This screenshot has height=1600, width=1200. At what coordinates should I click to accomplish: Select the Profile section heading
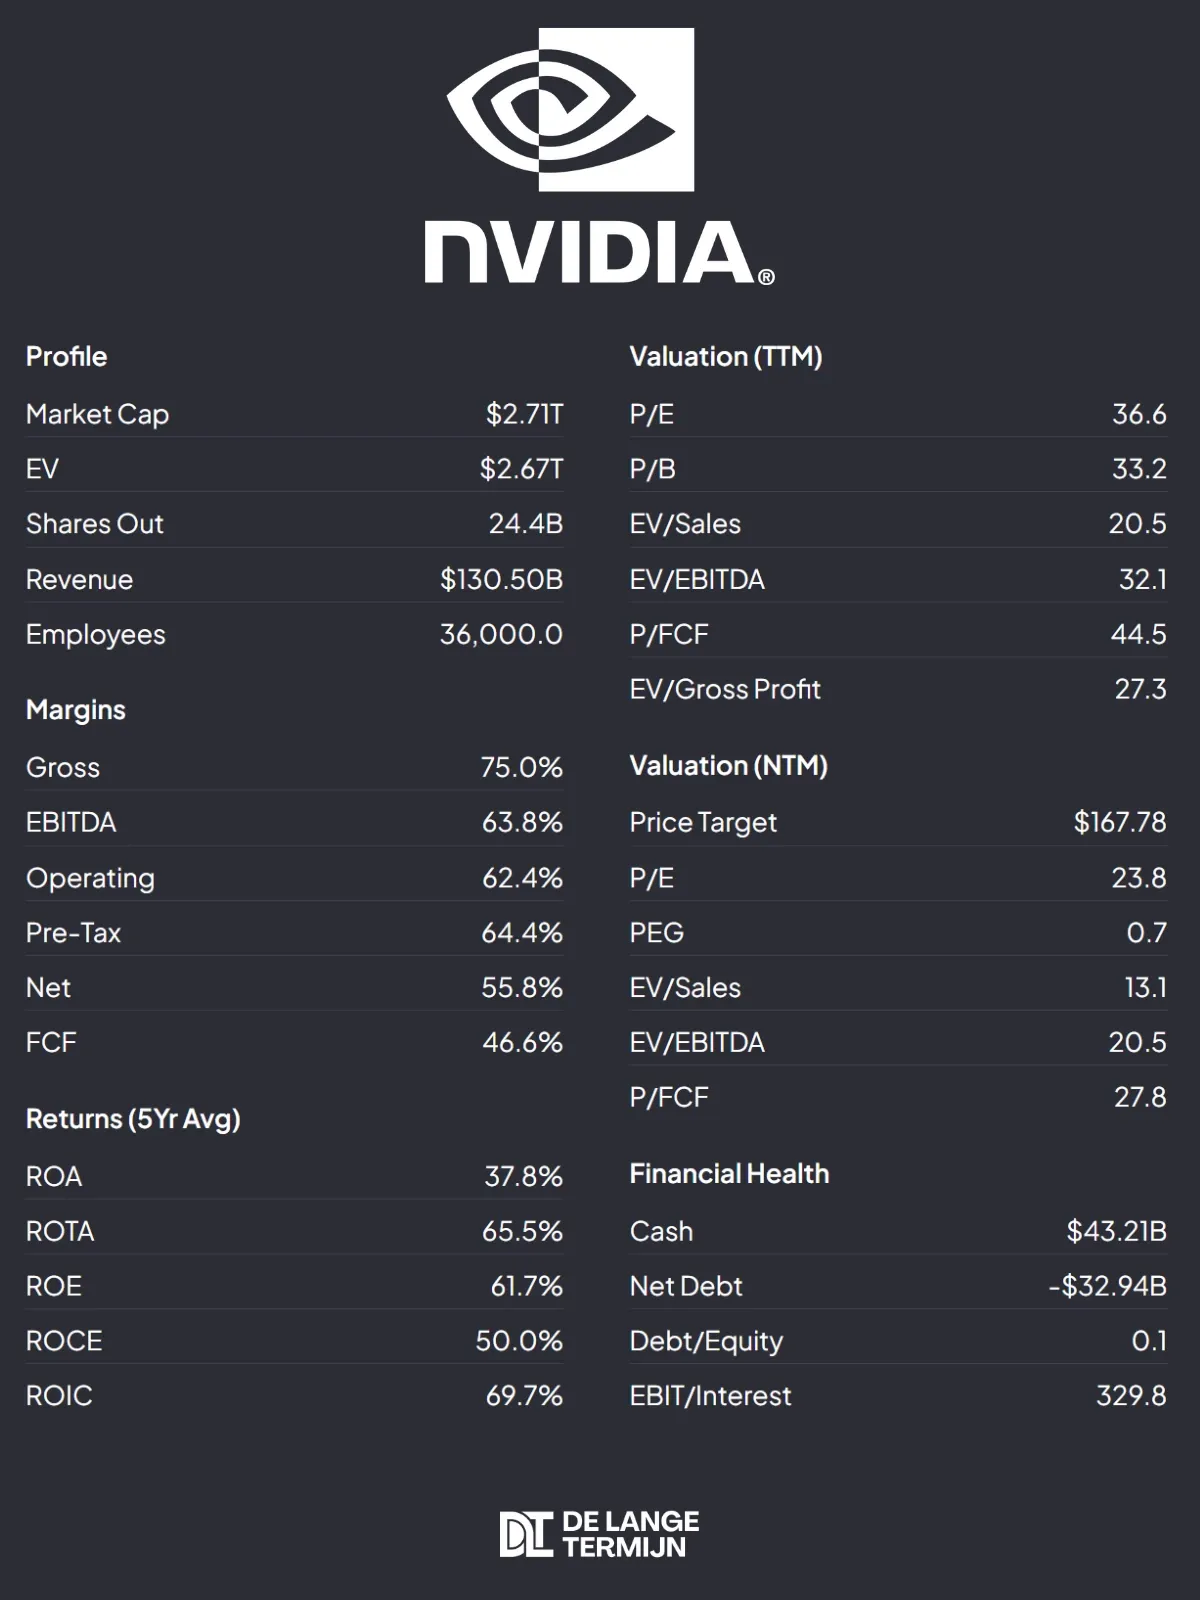click(66, 357)
